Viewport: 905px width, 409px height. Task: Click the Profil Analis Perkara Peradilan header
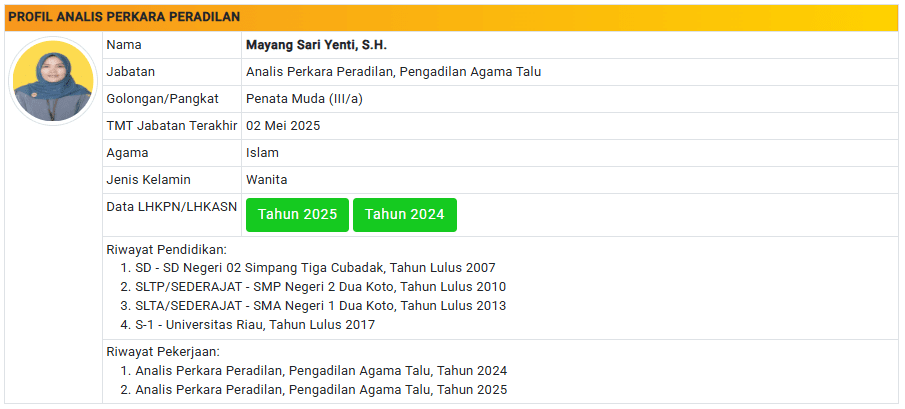point(124,17)
